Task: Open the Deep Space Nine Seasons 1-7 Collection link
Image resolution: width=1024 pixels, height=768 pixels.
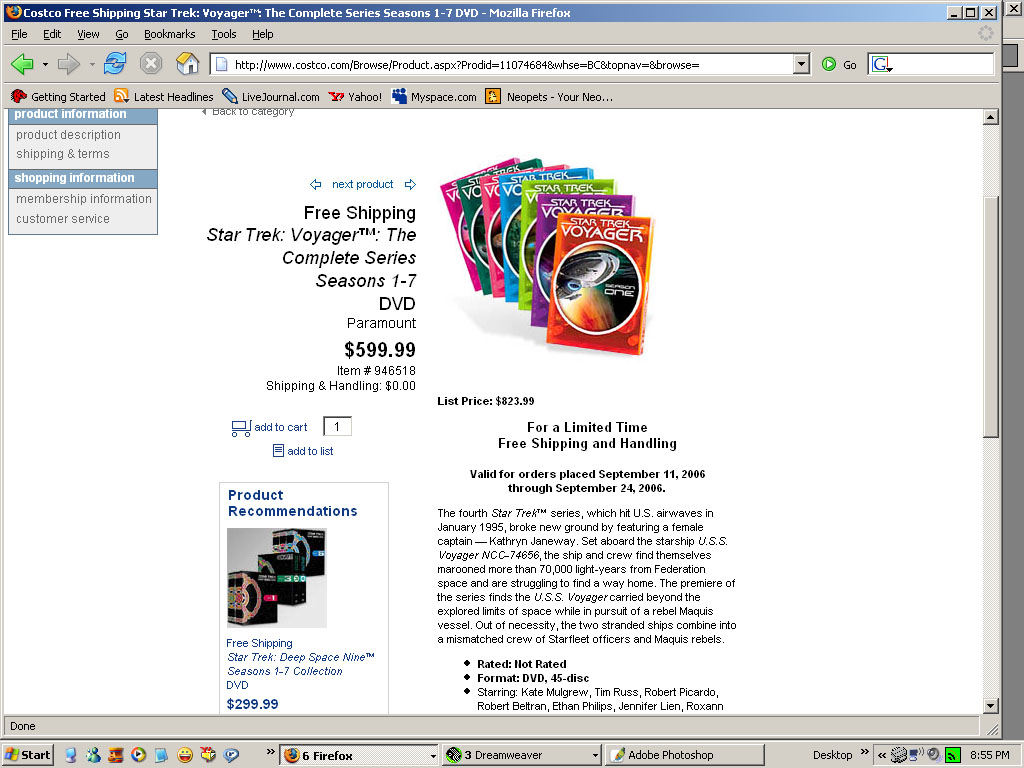Action: point(300,664)
